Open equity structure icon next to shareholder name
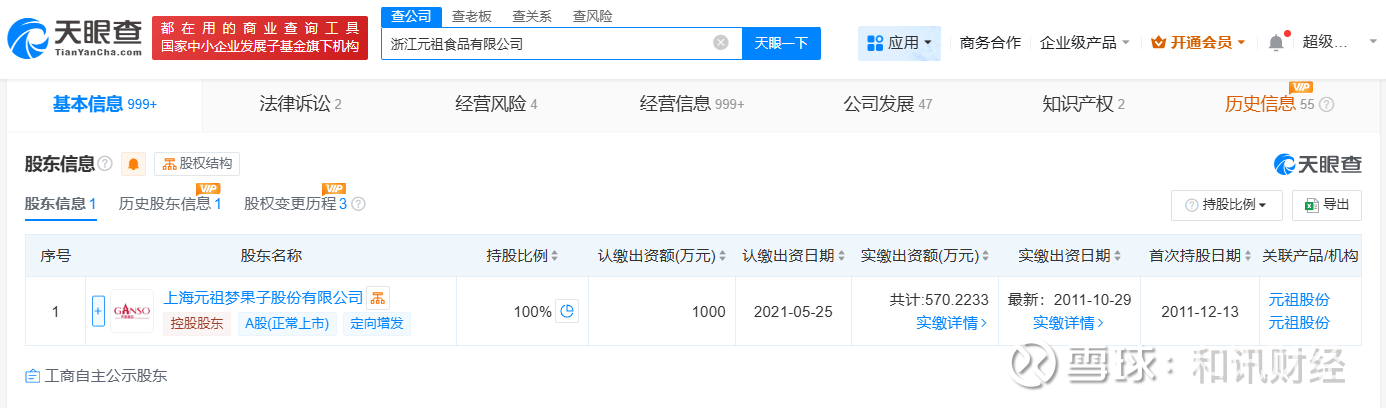1386x408 pixels. coord(378,297)
